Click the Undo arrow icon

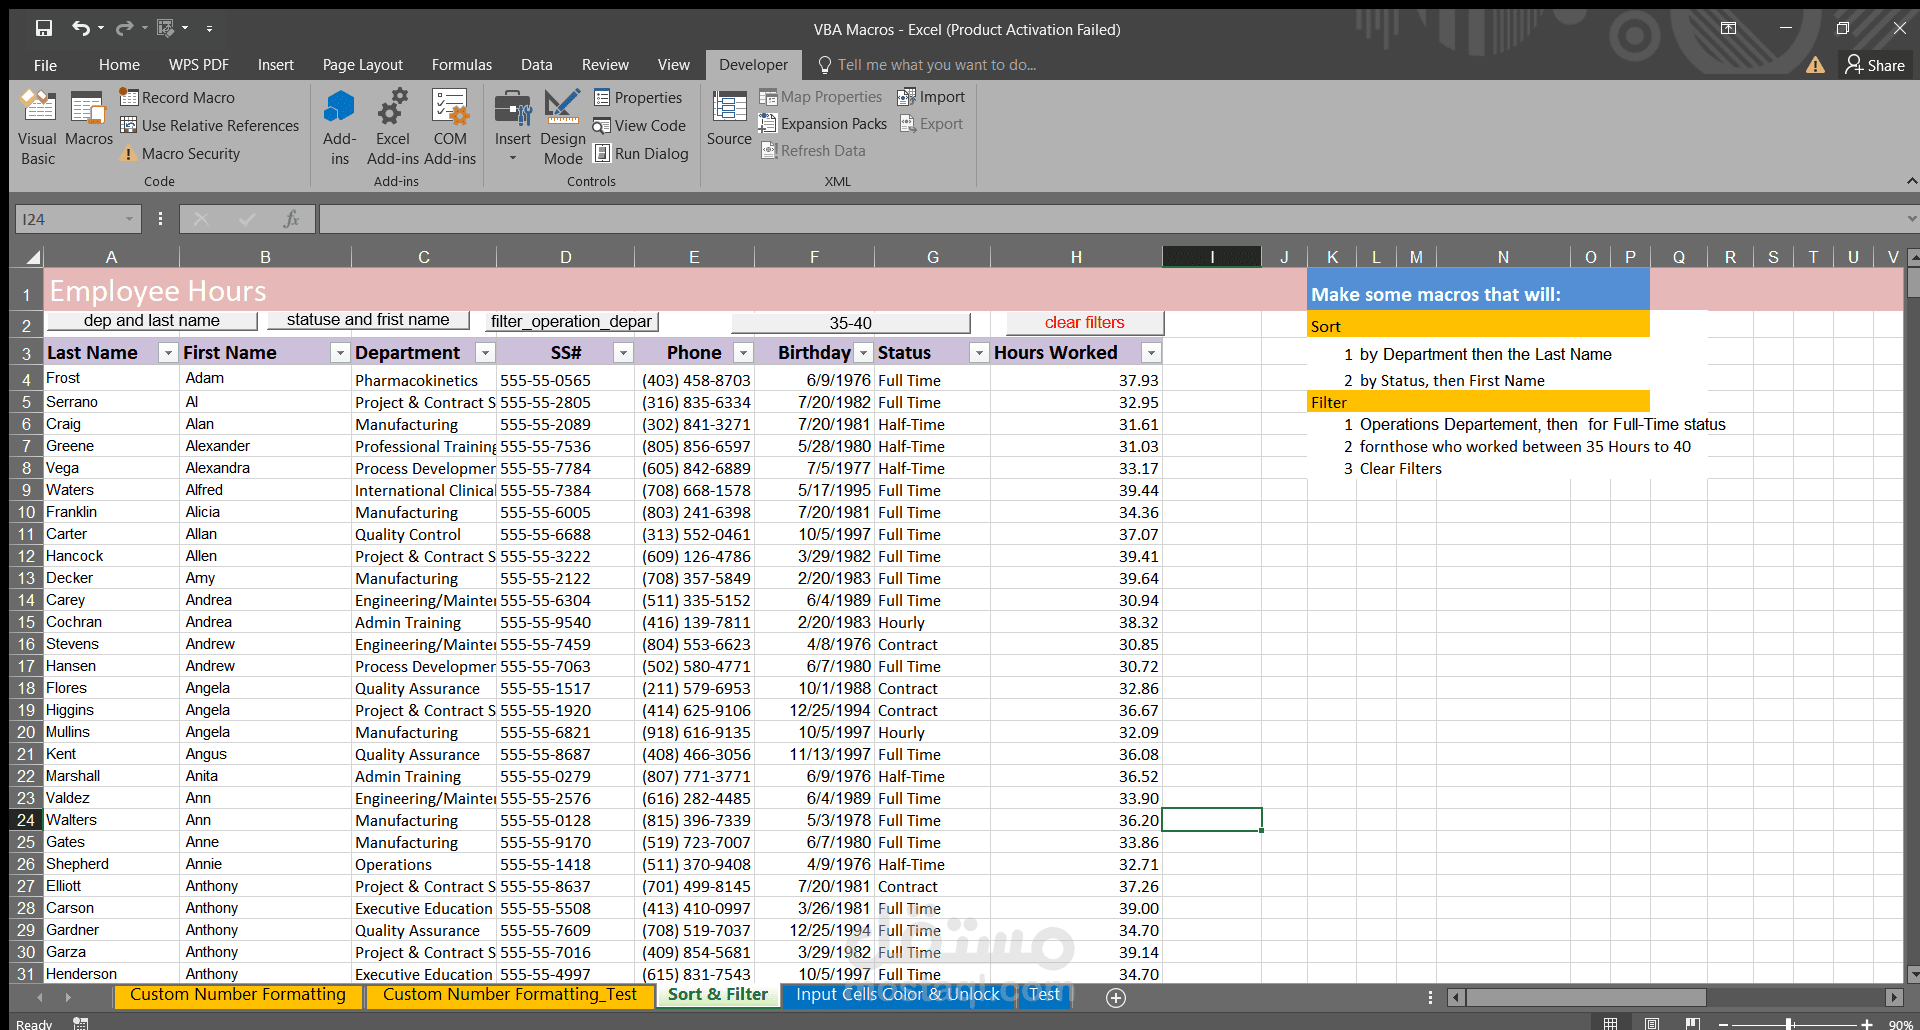81,28
